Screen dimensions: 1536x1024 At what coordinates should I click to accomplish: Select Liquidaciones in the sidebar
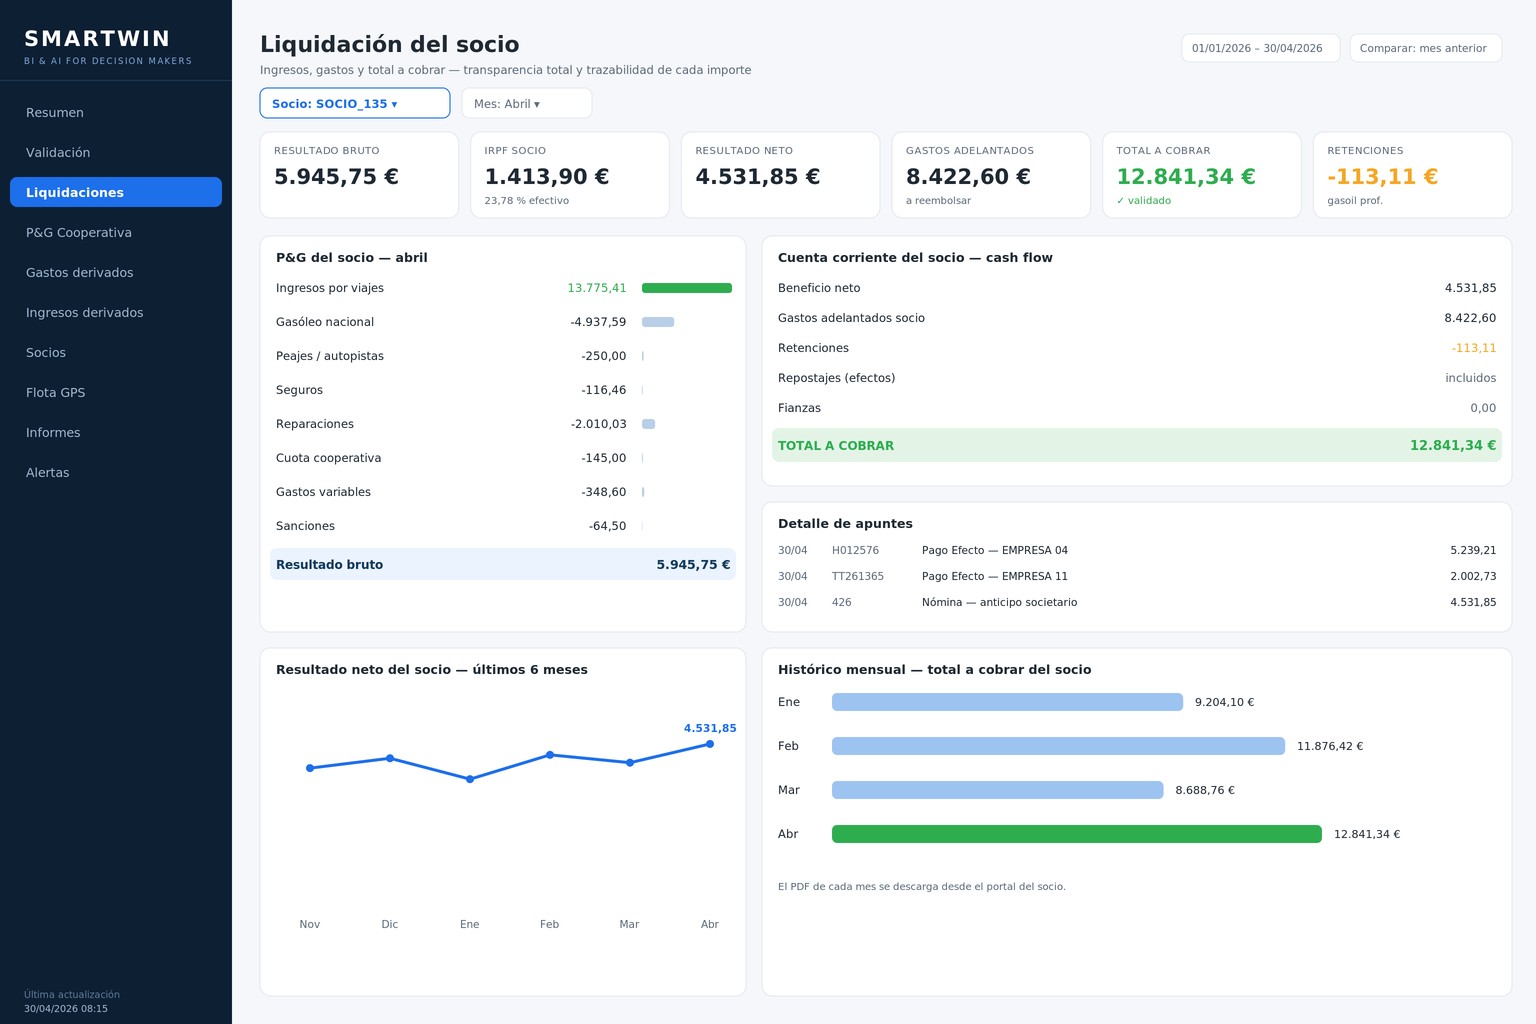tap(116, 192)
